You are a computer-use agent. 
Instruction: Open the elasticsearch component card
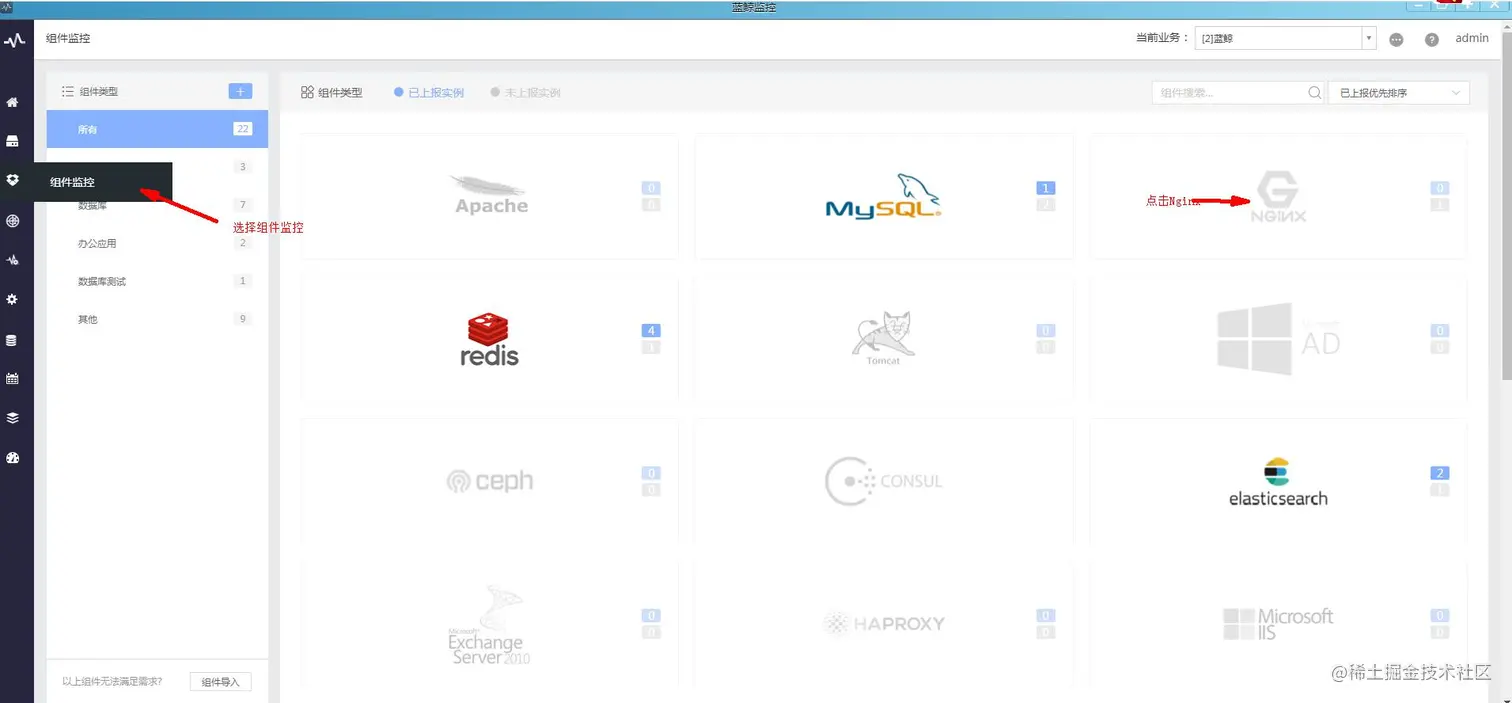pyautogui.click(x=1278, y=481)
